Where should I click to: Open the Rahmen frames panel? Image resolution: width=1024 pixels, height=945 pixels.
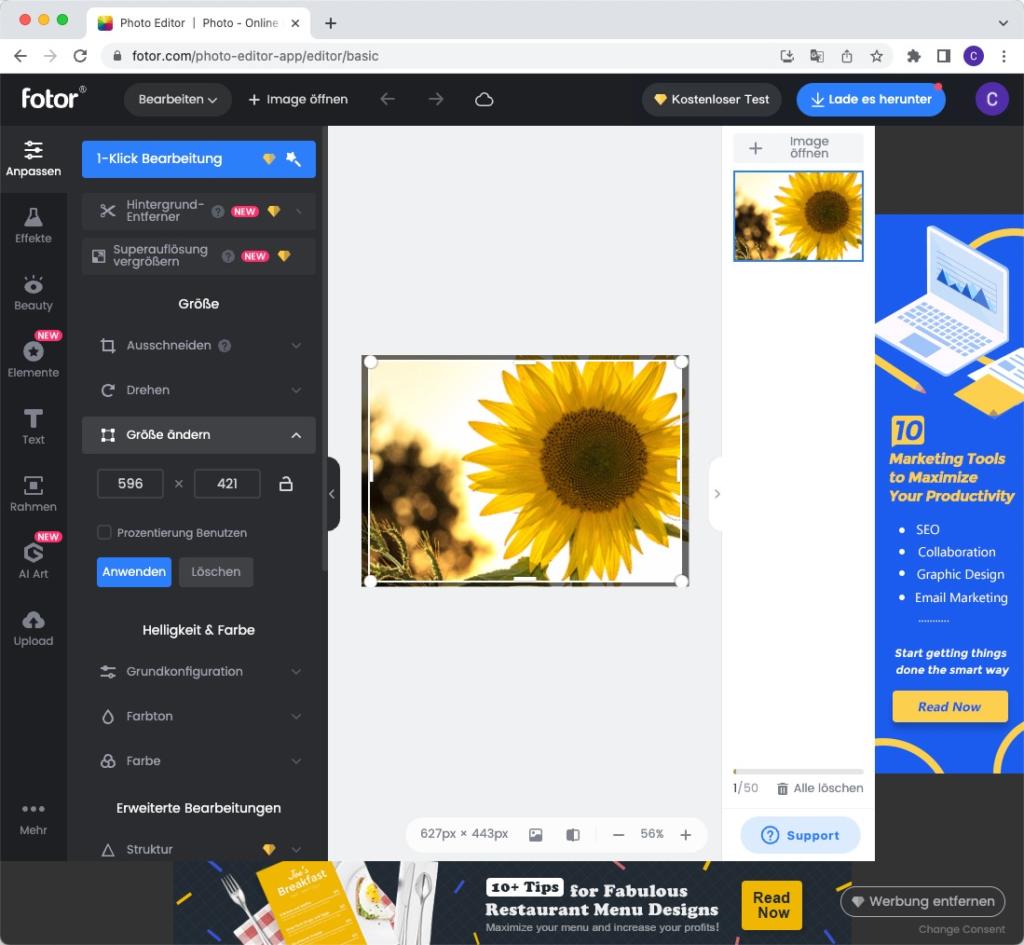point(33,493)
